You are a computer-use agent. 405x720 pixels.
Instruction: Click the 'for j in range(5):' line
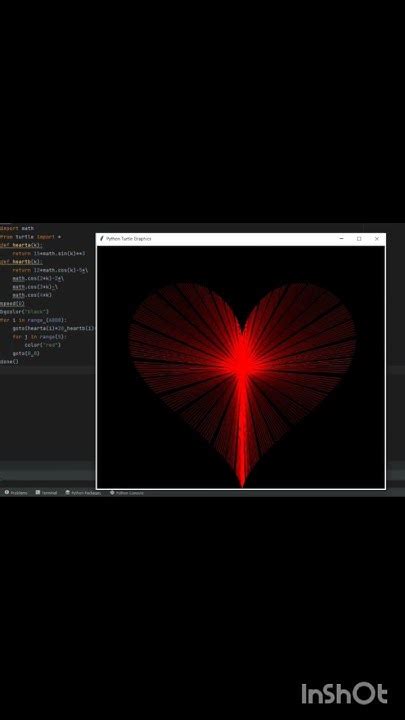pos(39,337)
